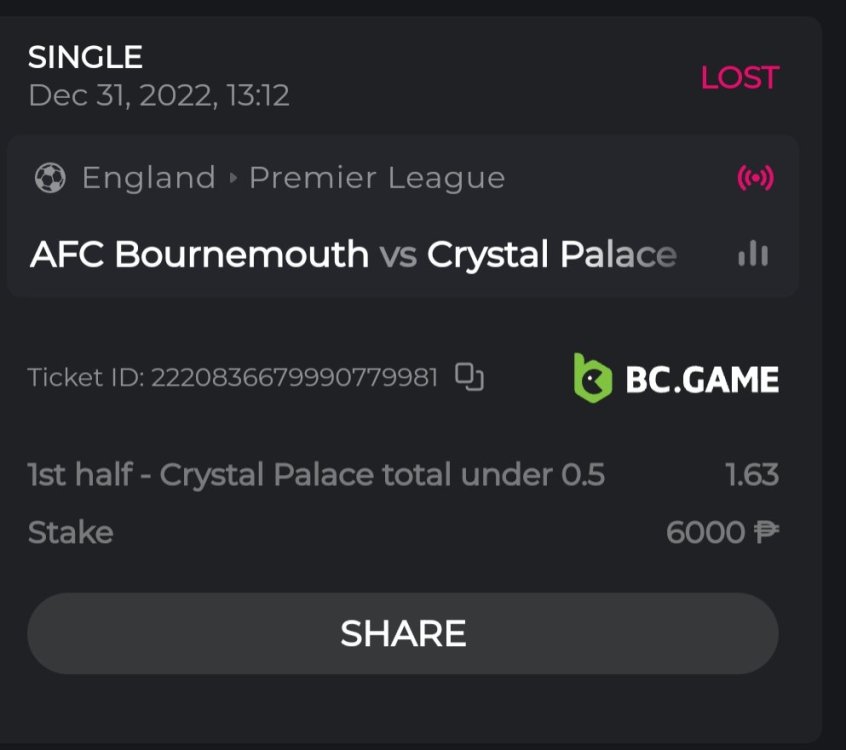Viewport: 846px width, 750px height.
Task: Click the soccer ball sport icon
Action: click(x=49, y=178)
